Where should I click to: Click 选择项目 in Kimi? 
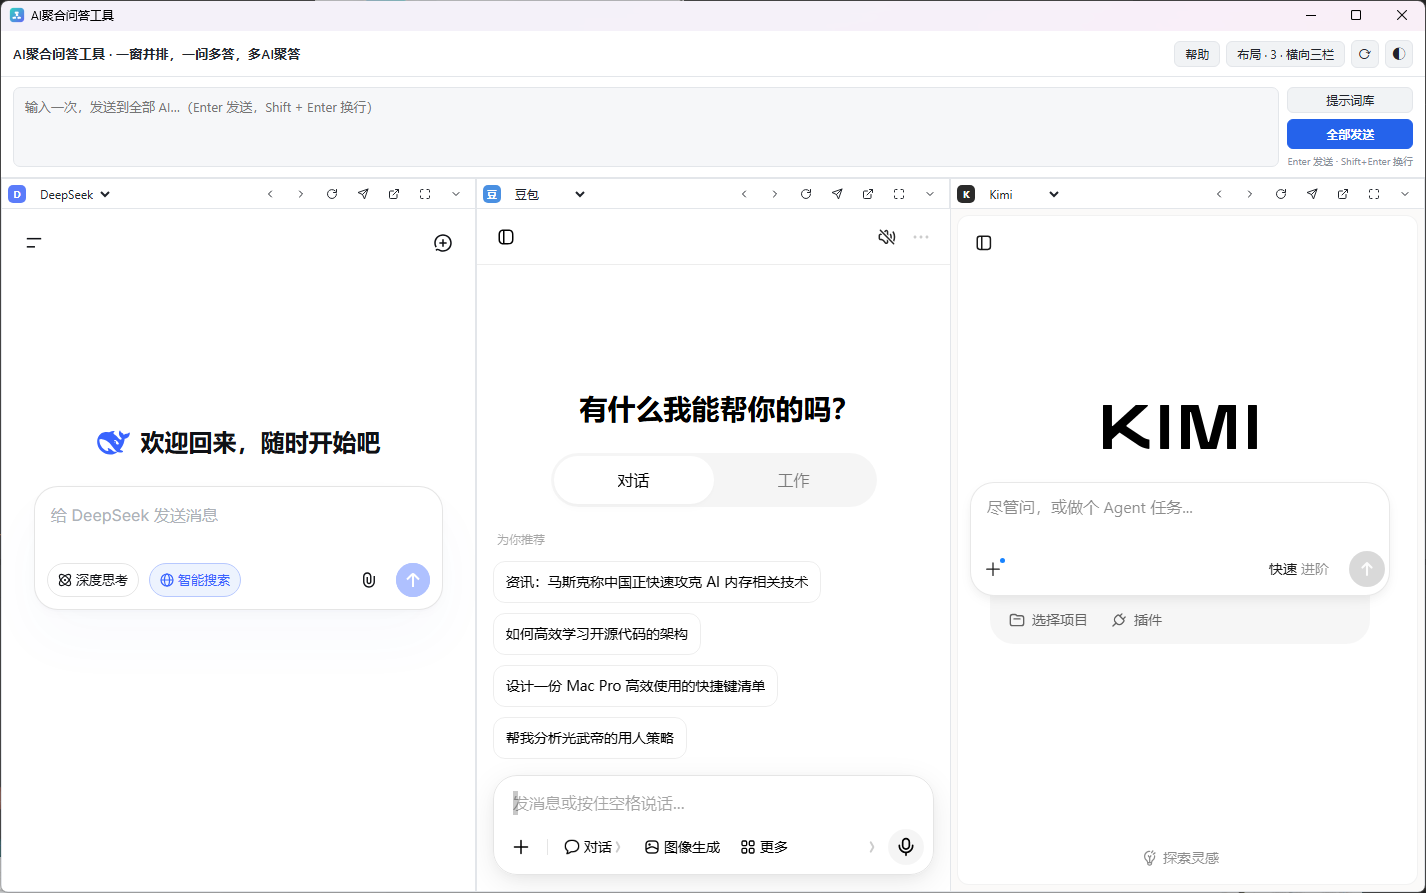(1048, 620)
